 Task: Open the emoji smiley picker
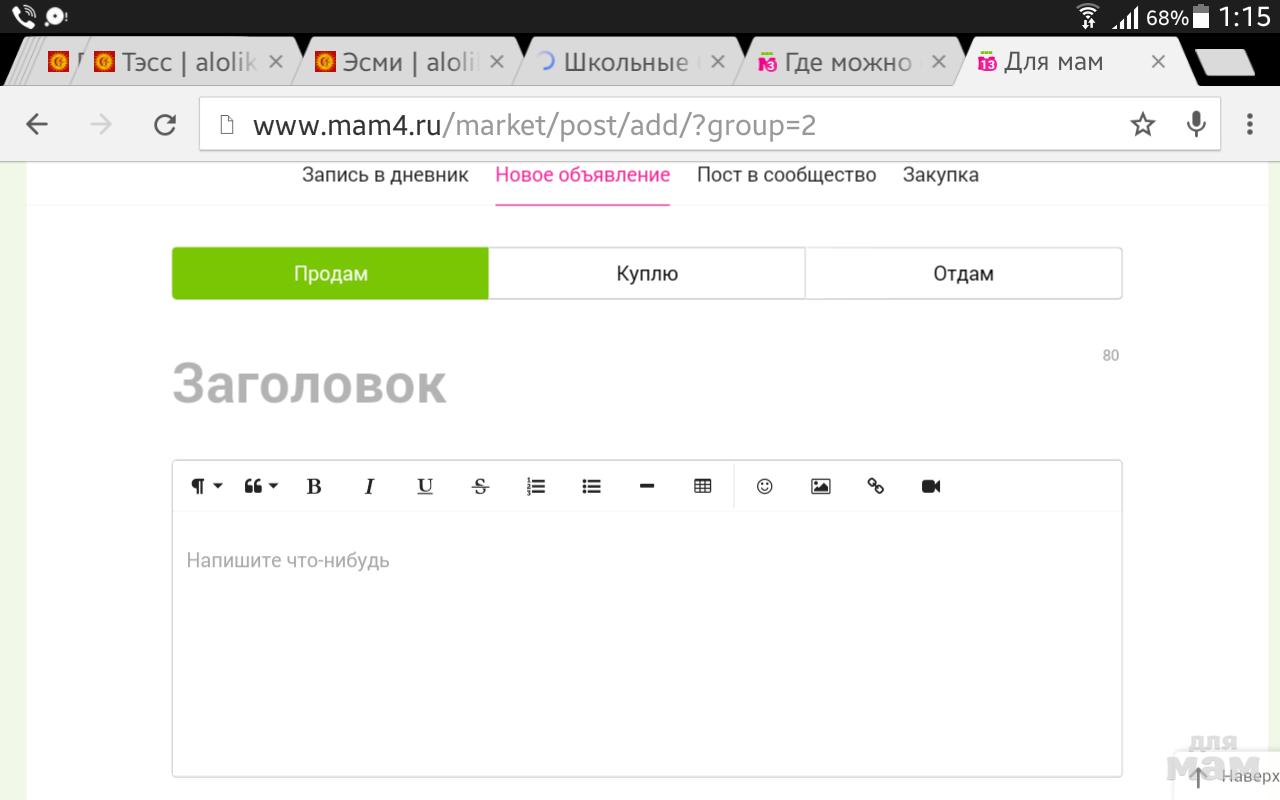(765, 487)
